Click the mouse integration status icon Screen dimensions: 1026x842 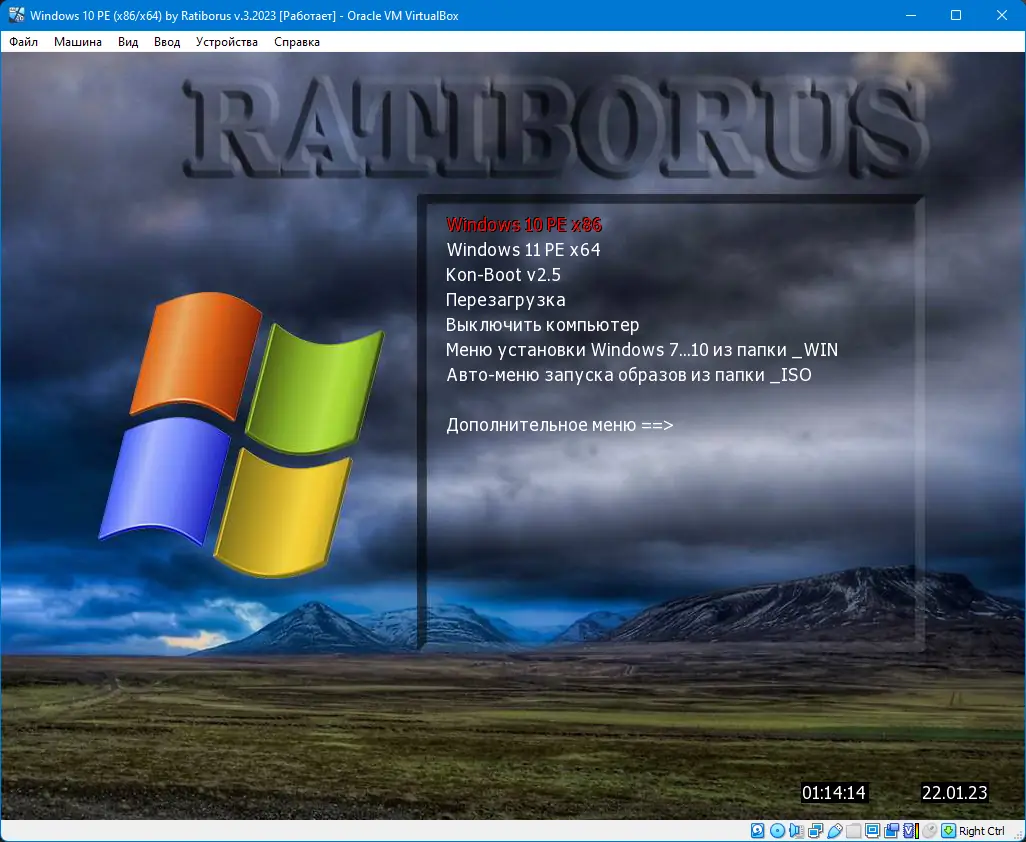point(929,831)
